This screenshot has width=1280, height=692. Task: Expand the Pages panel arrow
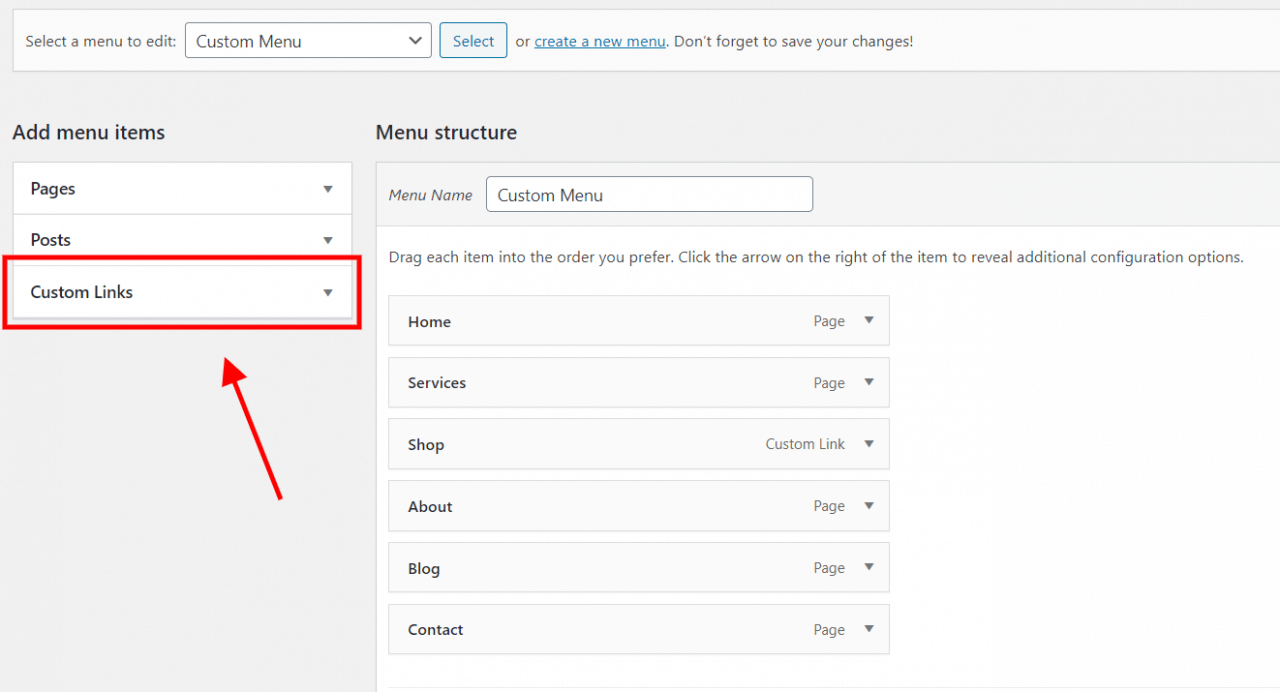coord(327,189)
